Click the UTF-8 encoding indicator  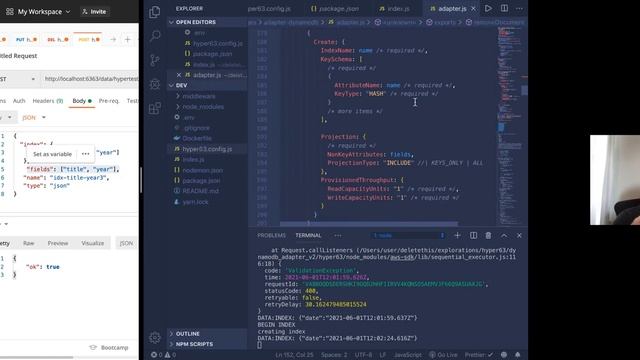click(363, 355)
